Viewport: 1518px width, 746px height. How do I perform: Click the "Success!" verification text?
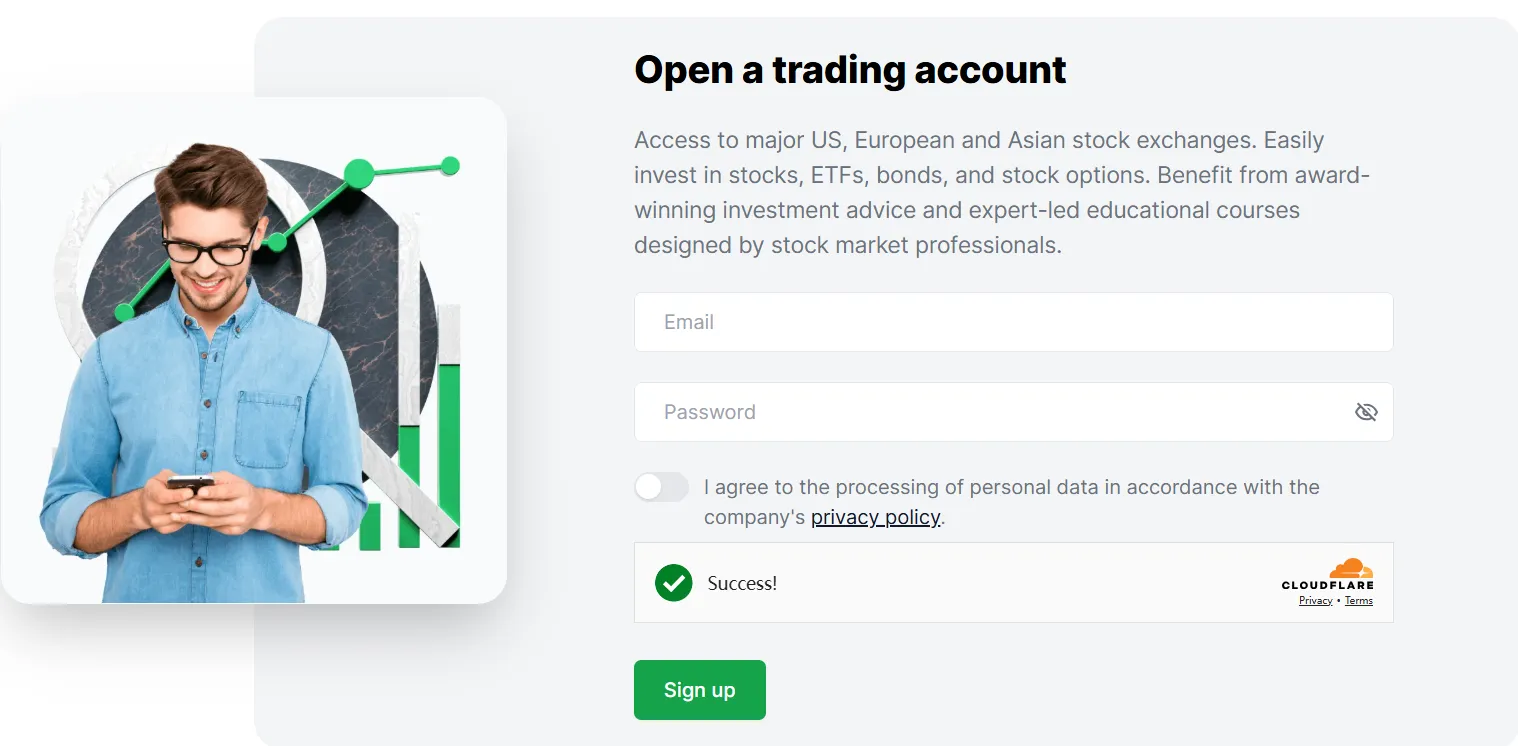point(742,584)
